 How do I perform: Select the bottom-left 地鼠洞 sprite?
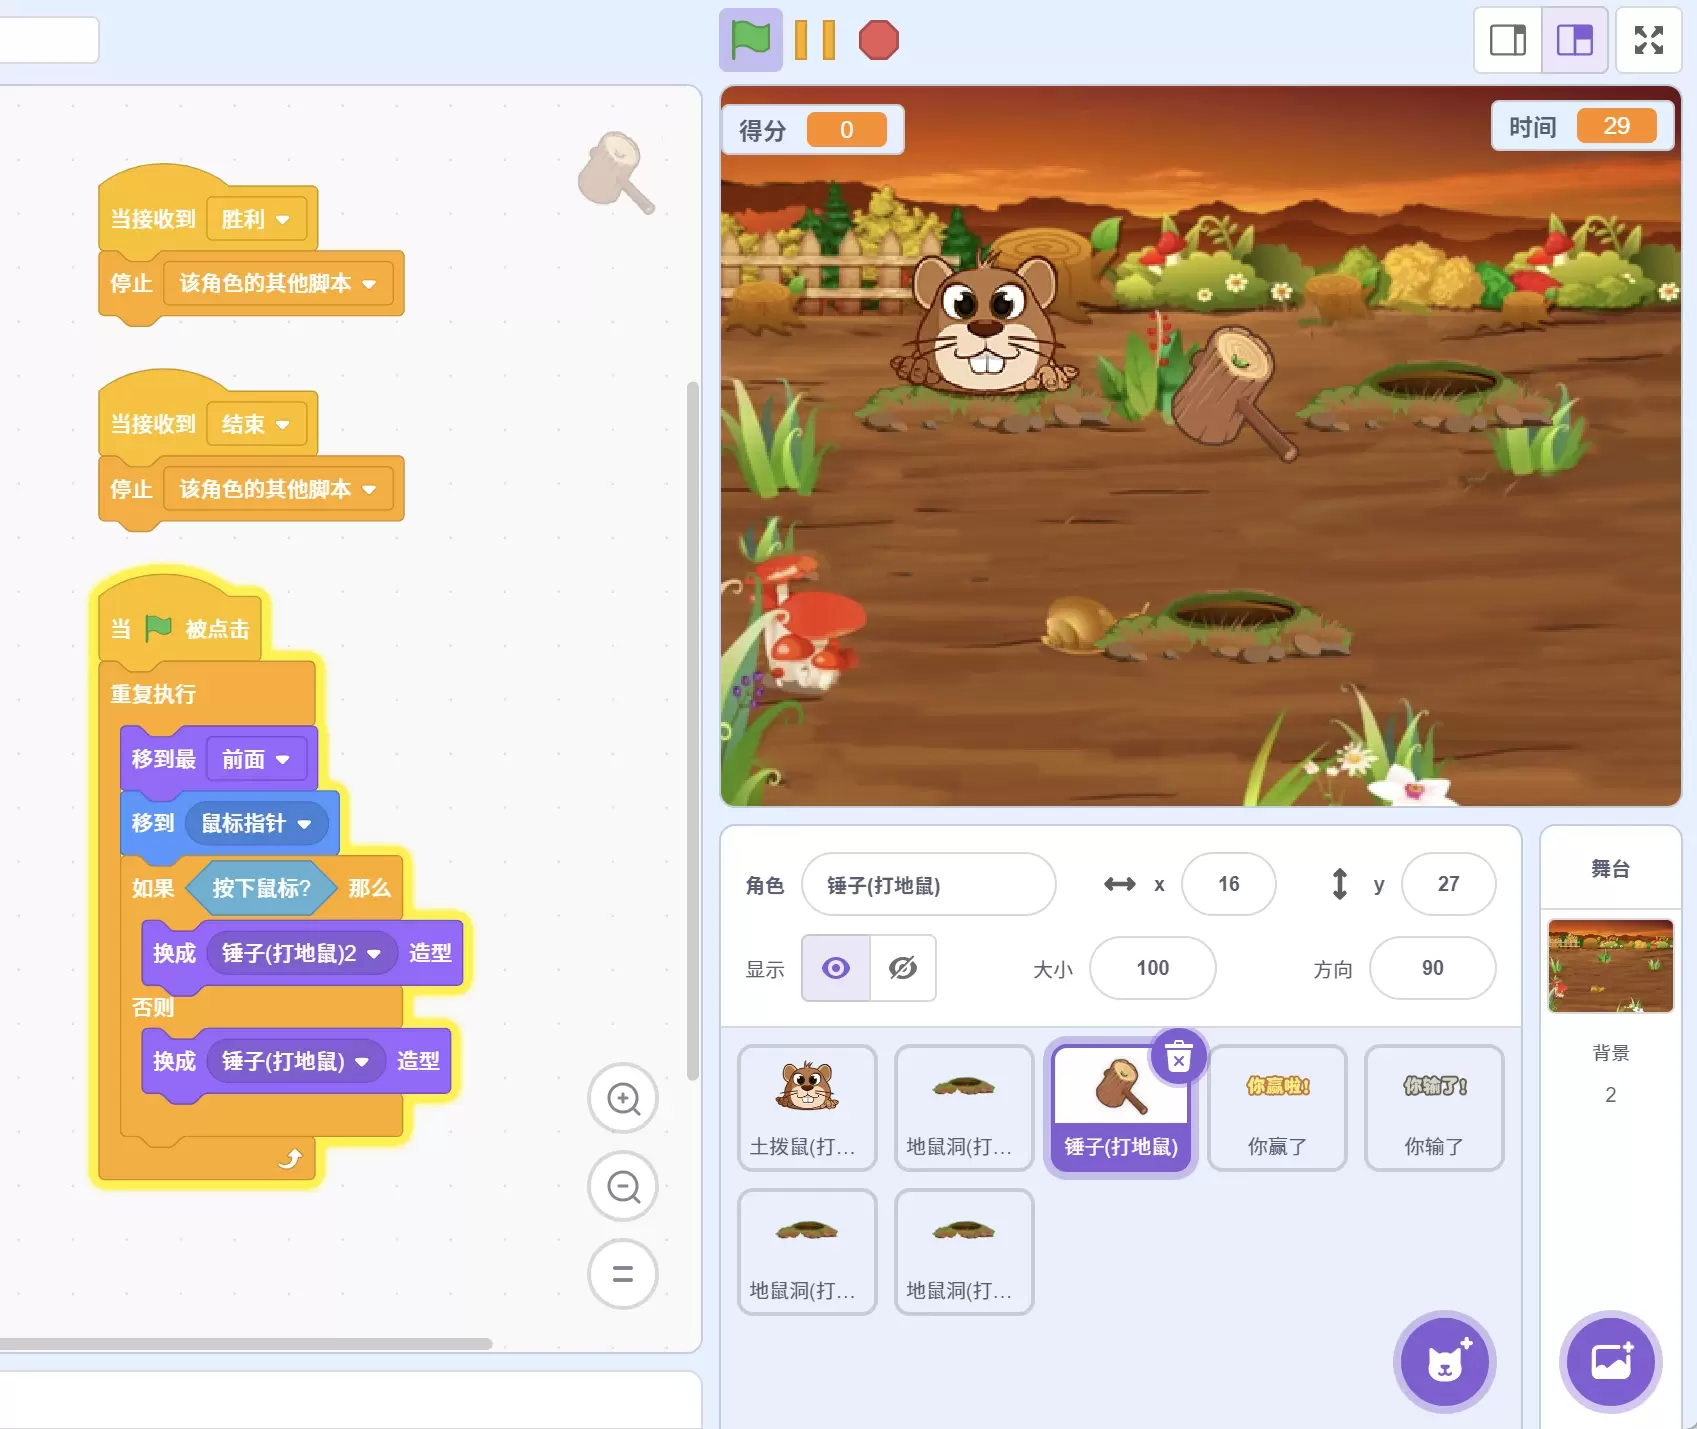[x=807, y=1252]
